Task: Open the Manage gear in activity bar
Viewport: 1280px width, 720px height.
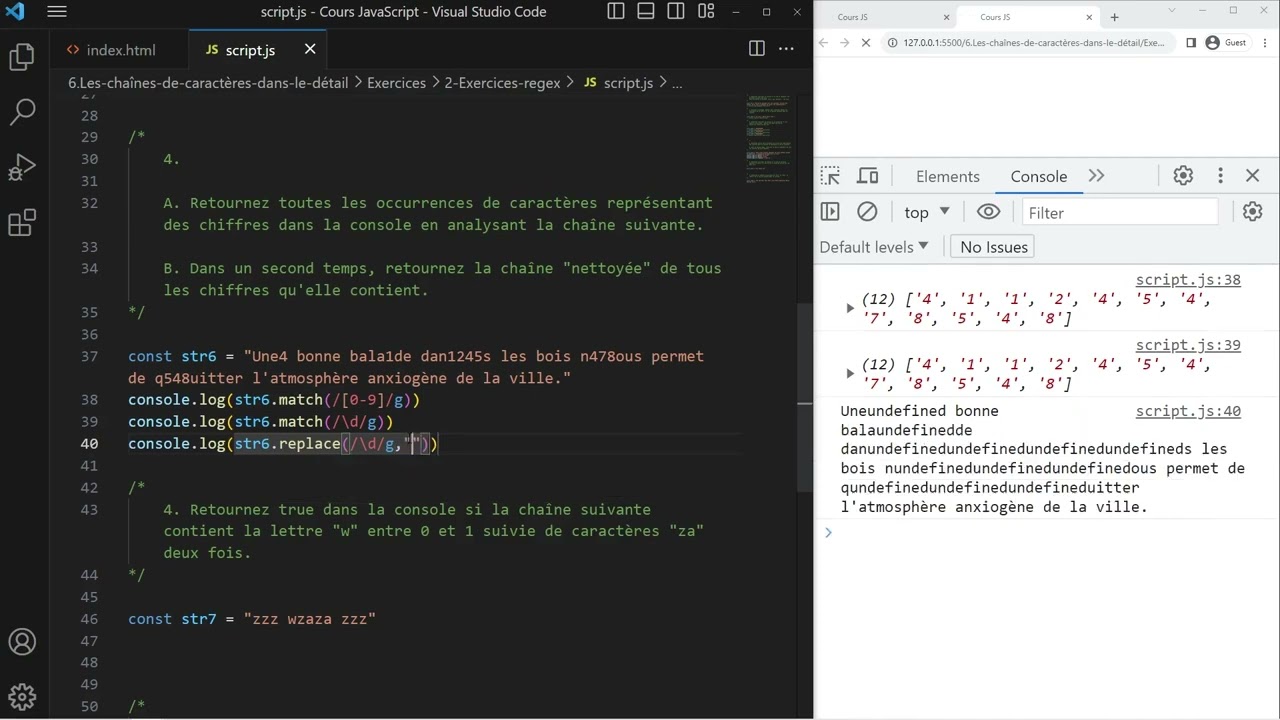Action: click(22, 696)
